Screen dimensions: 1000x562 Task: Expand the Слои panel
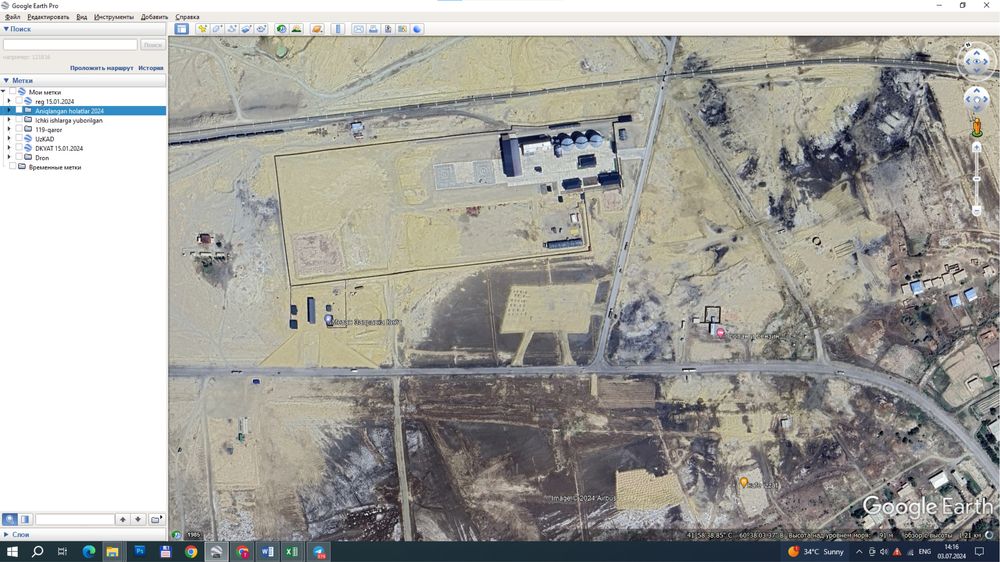[x=6, y=535]
